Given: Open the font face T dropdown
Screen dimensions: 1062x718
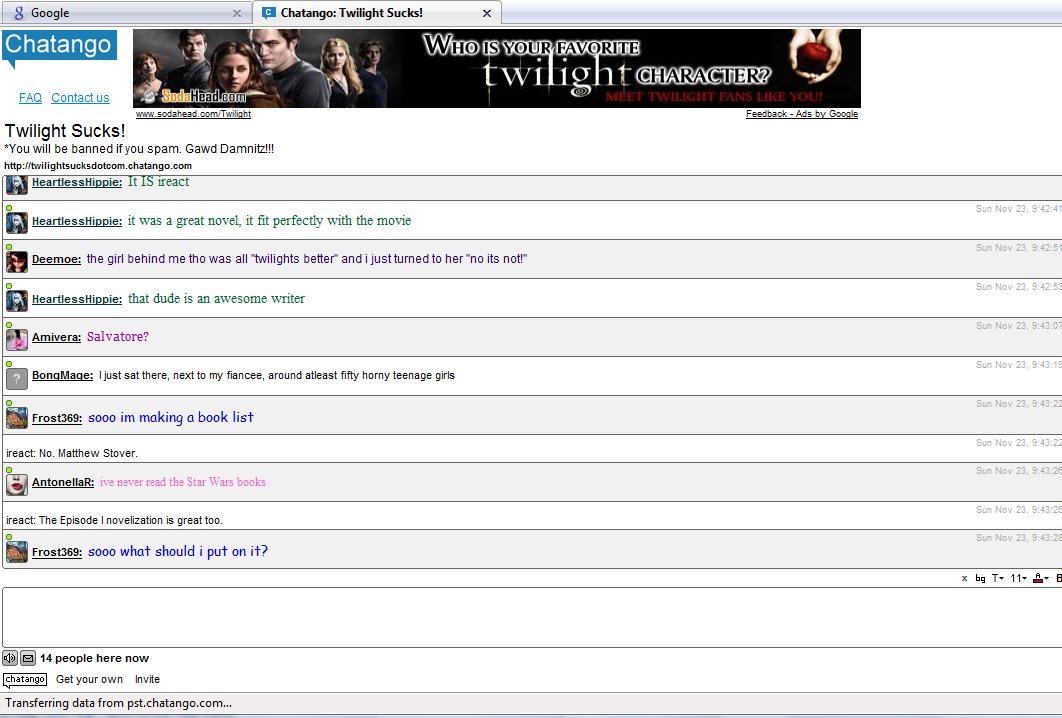Looking at the screenshot, I should tap(997, 578).
